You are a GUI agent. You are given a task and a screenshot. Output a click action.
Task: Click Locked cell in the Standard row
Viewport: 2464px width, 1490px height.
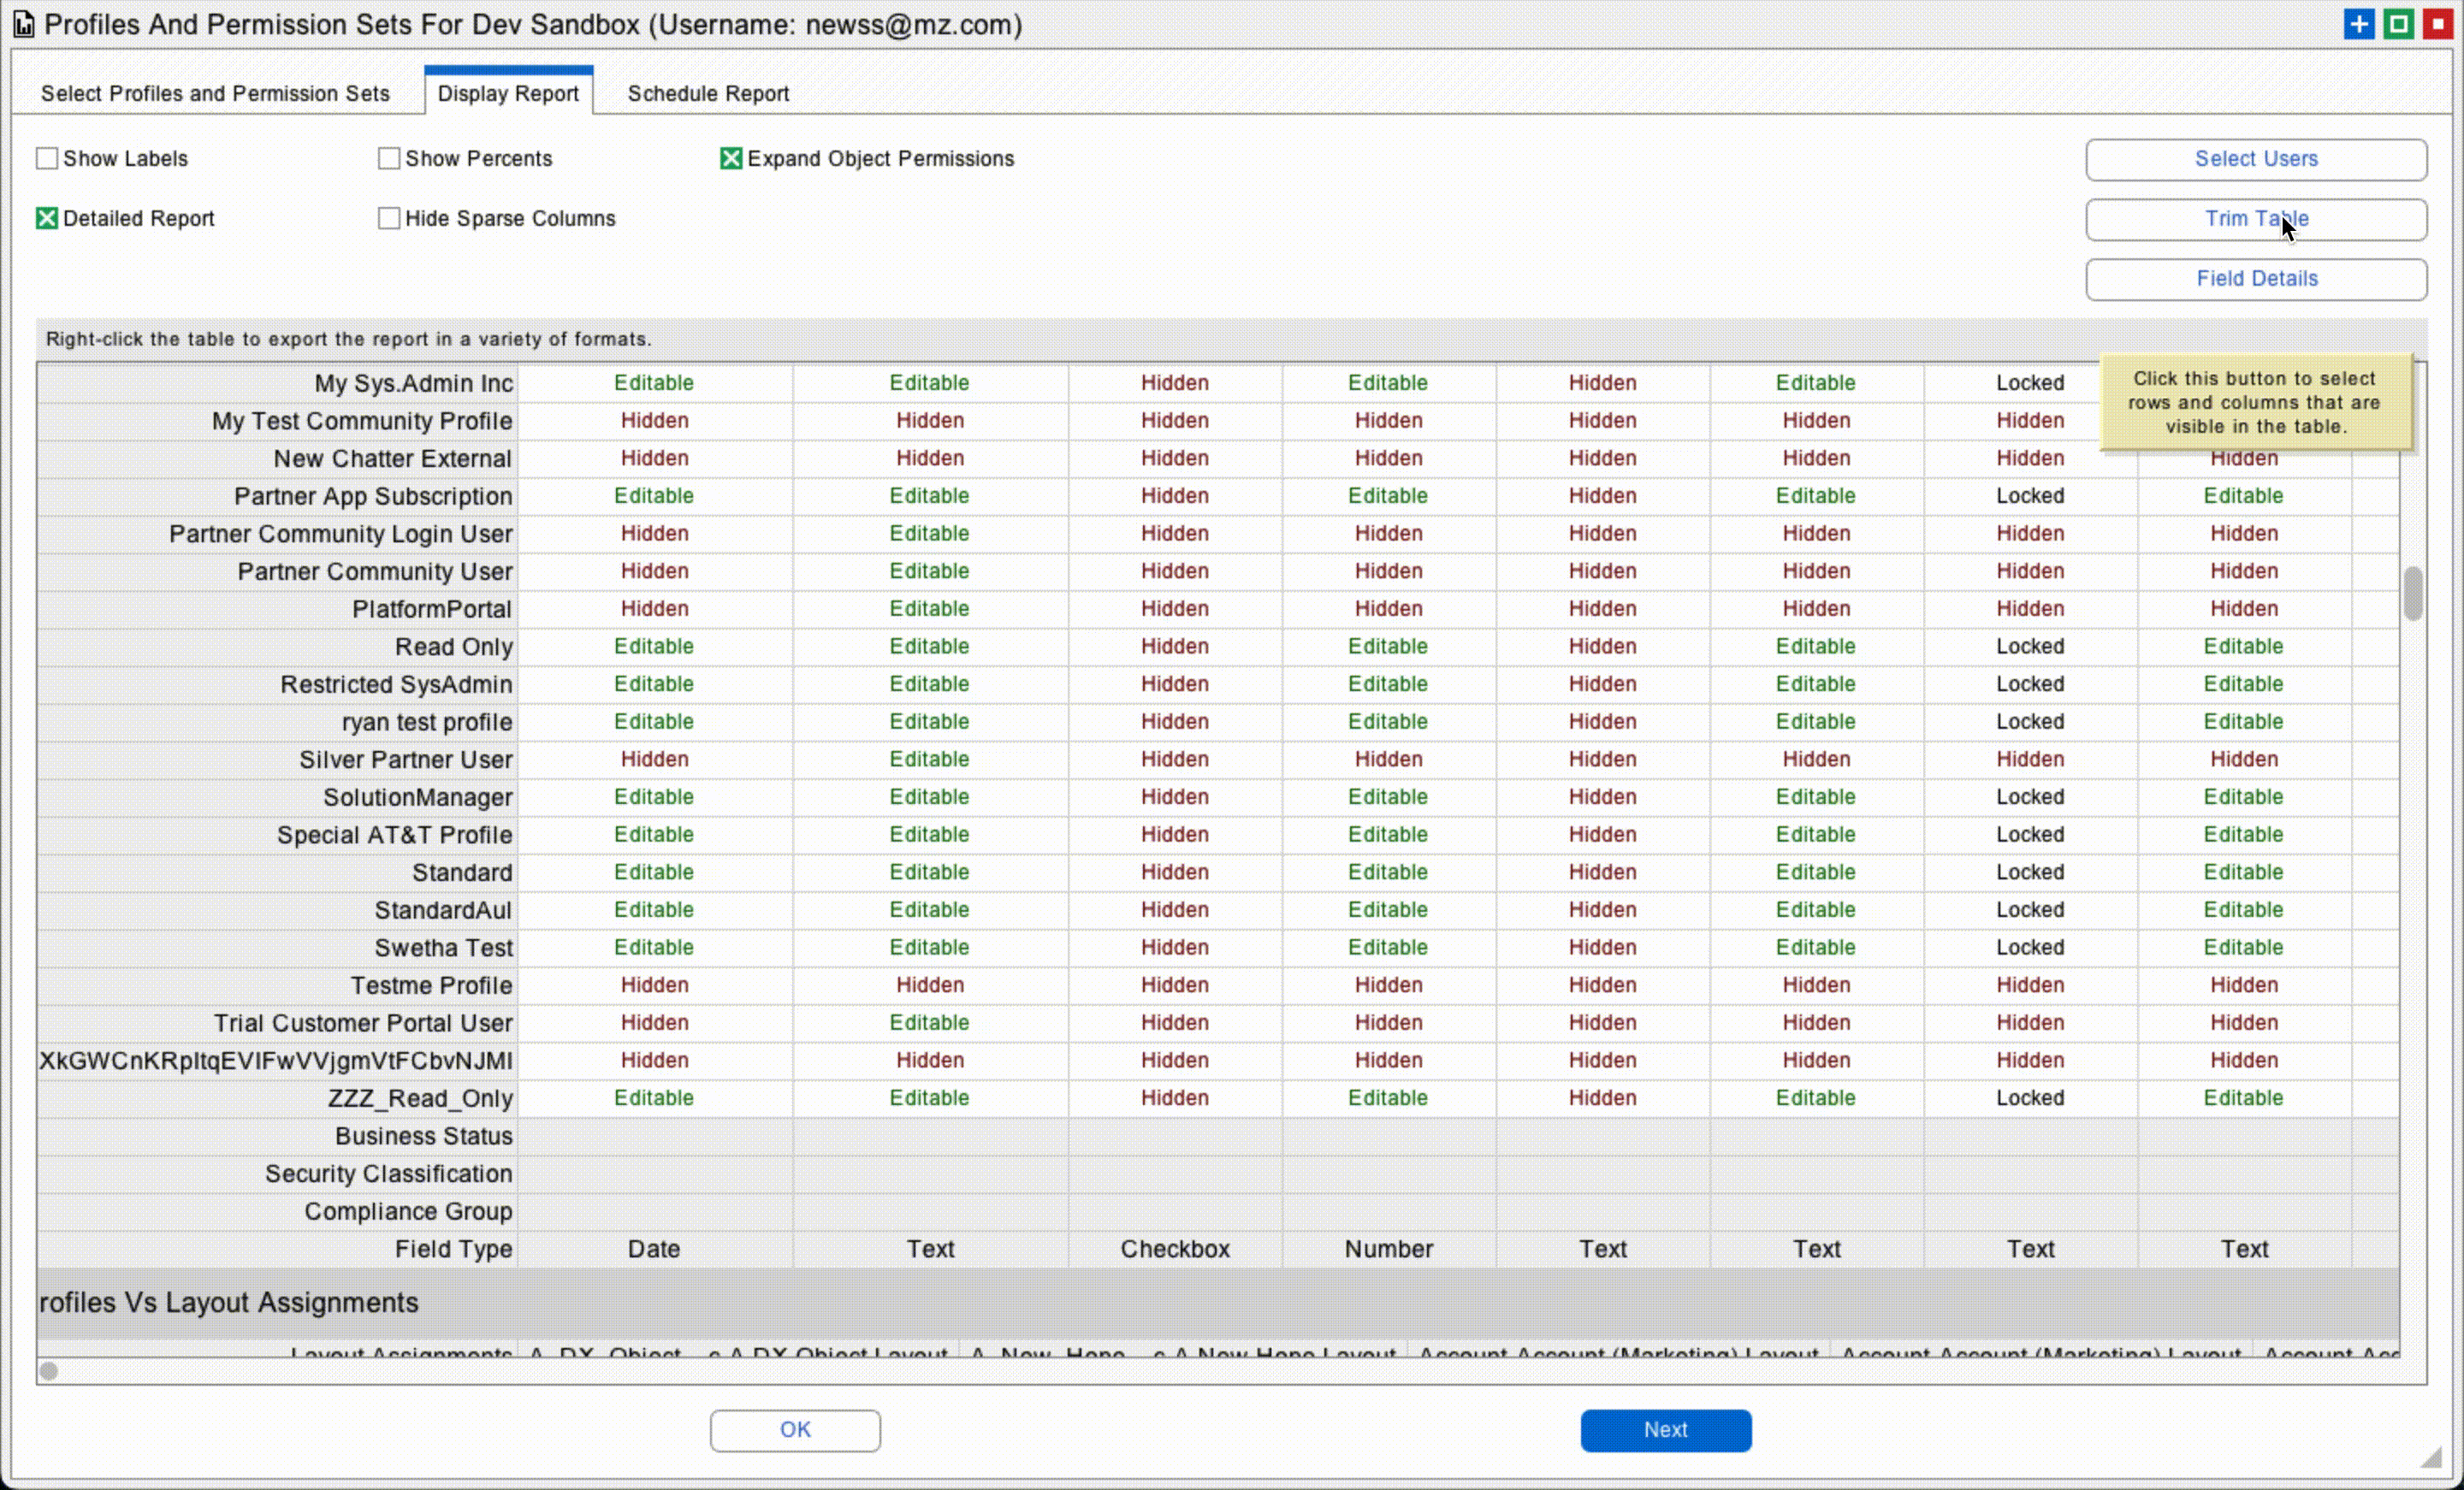2030,872
